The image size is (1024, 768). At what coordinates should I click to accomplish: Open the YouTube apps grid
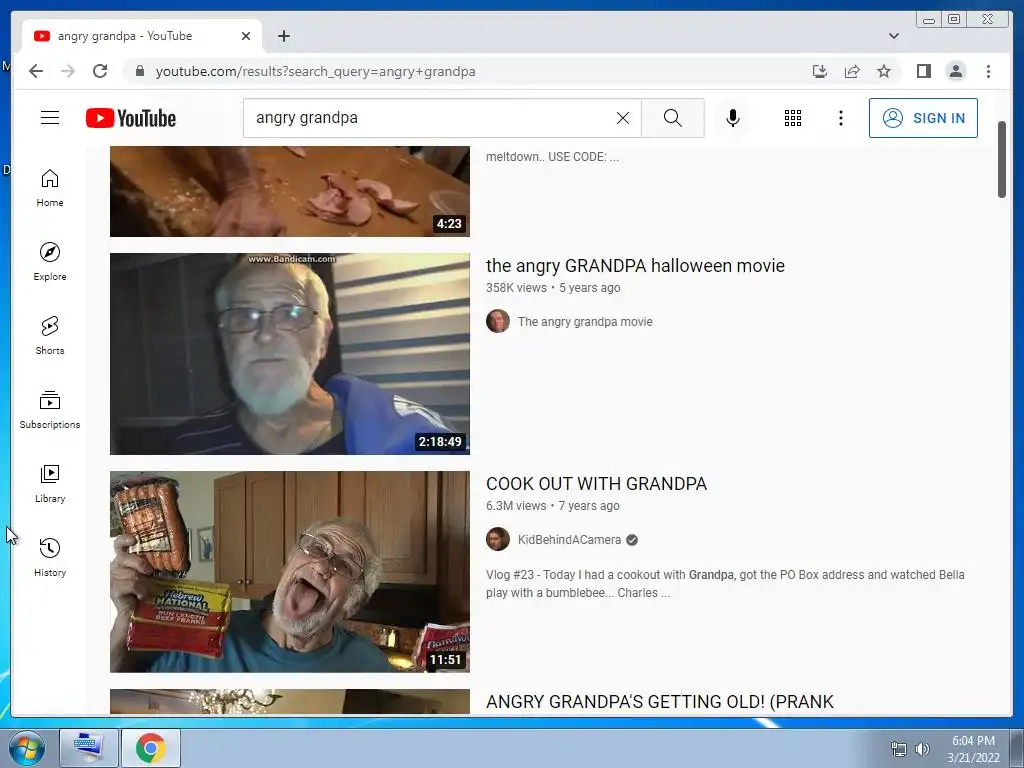click(x=793, y=118)
